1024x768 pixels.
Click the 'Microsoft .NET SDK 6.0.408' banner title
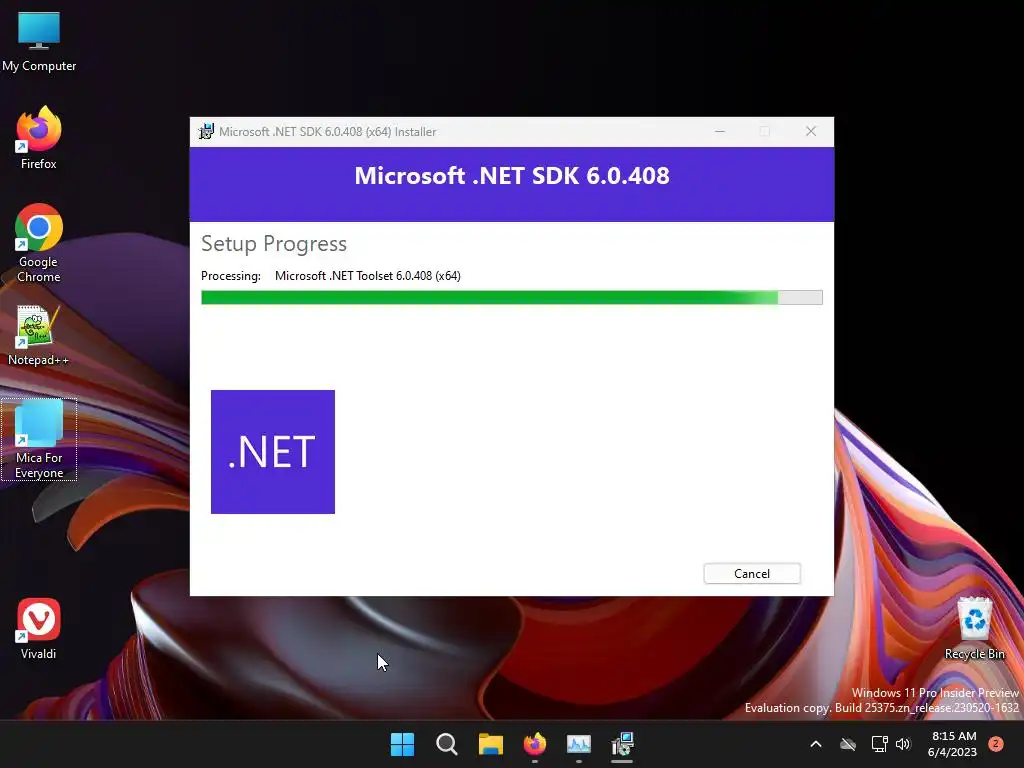coord(512,176)
